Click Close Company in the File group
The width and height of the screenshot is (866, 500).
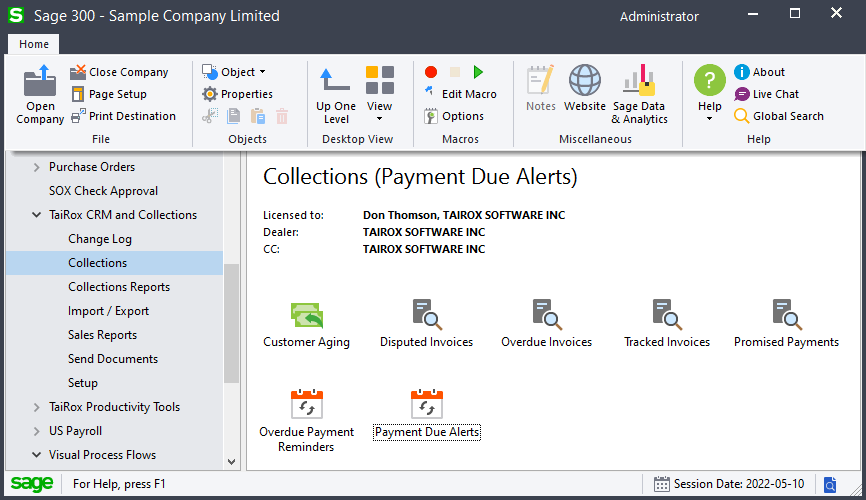click(x=119, y=72)
